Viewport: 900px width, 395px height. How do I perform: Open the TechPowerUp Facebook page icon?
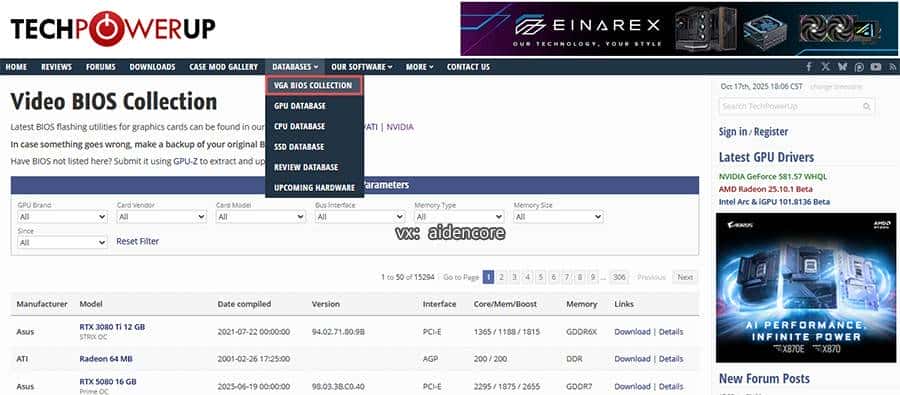coord(809,67)
